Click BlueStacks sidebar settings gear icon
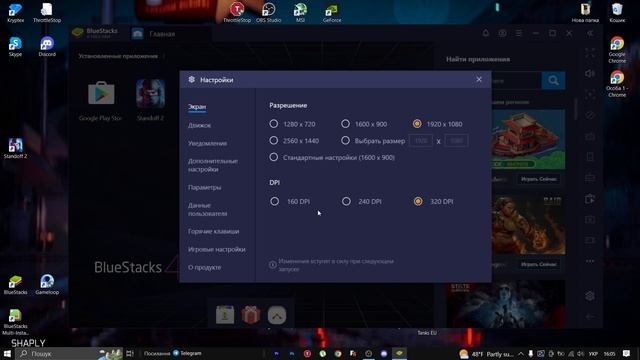Screen dimensions: 640x360 (x=590, y=296)
